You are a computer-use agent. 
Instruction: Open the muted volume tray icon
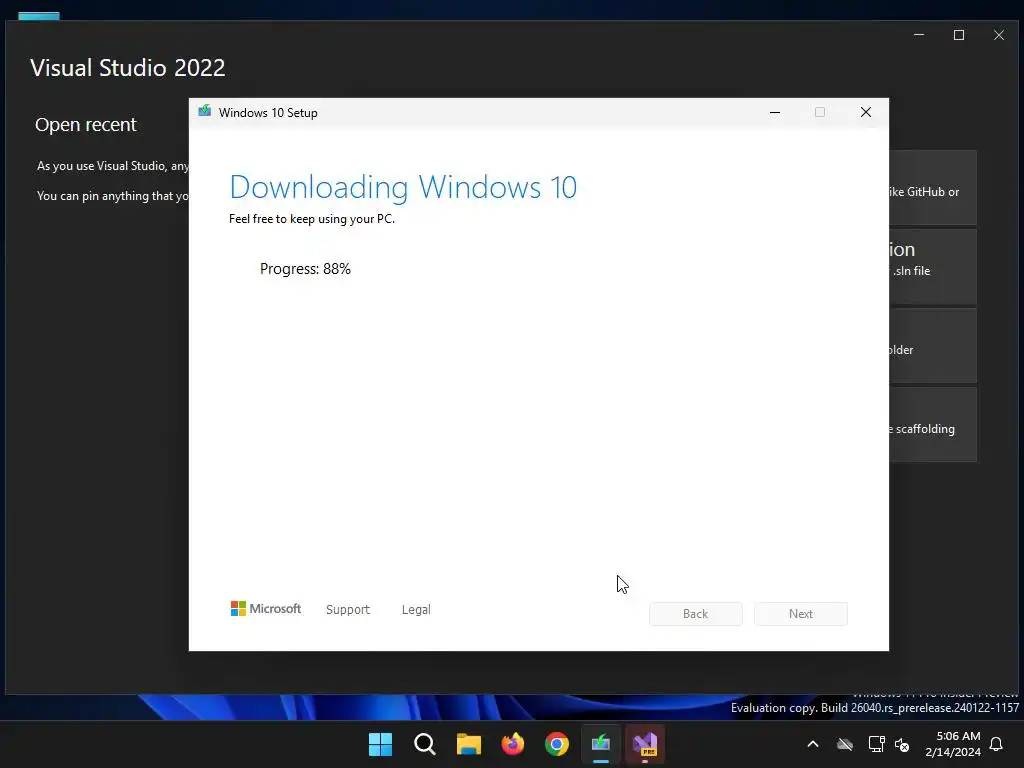tap(903, 744)
